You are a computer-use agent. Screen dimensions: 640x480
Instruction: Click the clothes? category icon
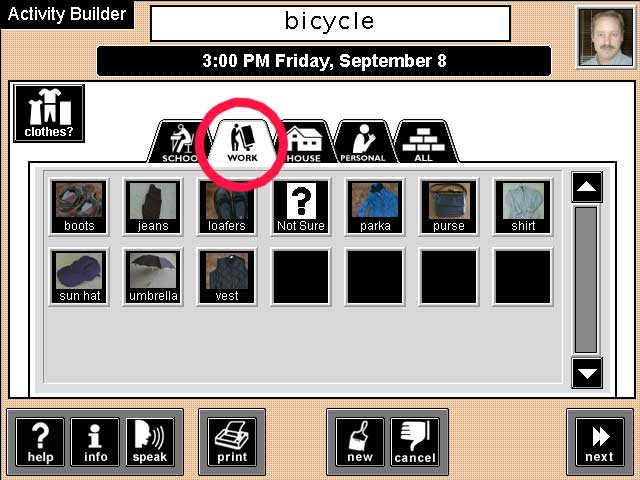point(49,113)
